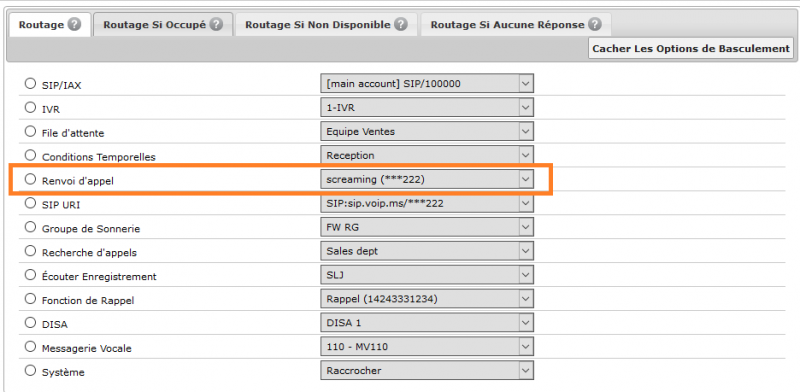Choose the Système radio option
Image resolution: width=800 pixels, height=392 pixels.
coord(31,370)
